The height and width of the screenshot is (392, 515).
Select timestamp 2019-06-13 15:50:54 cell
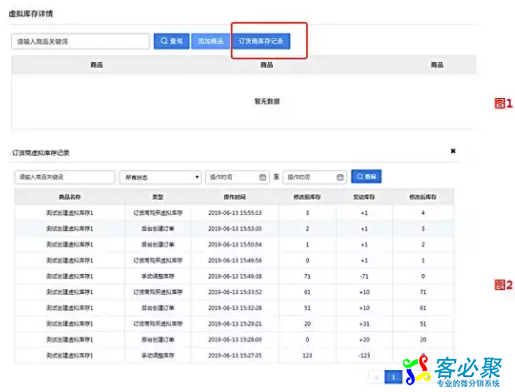point(235,244)
